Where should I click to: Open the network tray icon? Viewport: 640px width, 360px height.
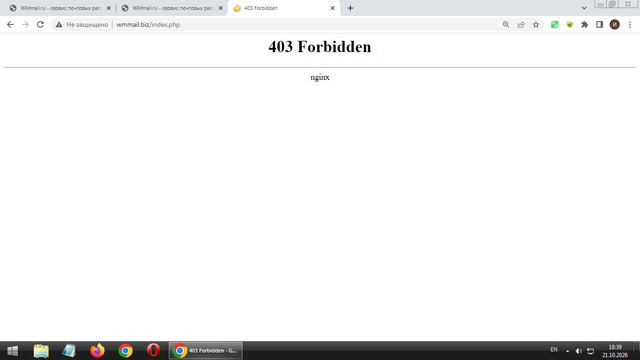(591, 351)
